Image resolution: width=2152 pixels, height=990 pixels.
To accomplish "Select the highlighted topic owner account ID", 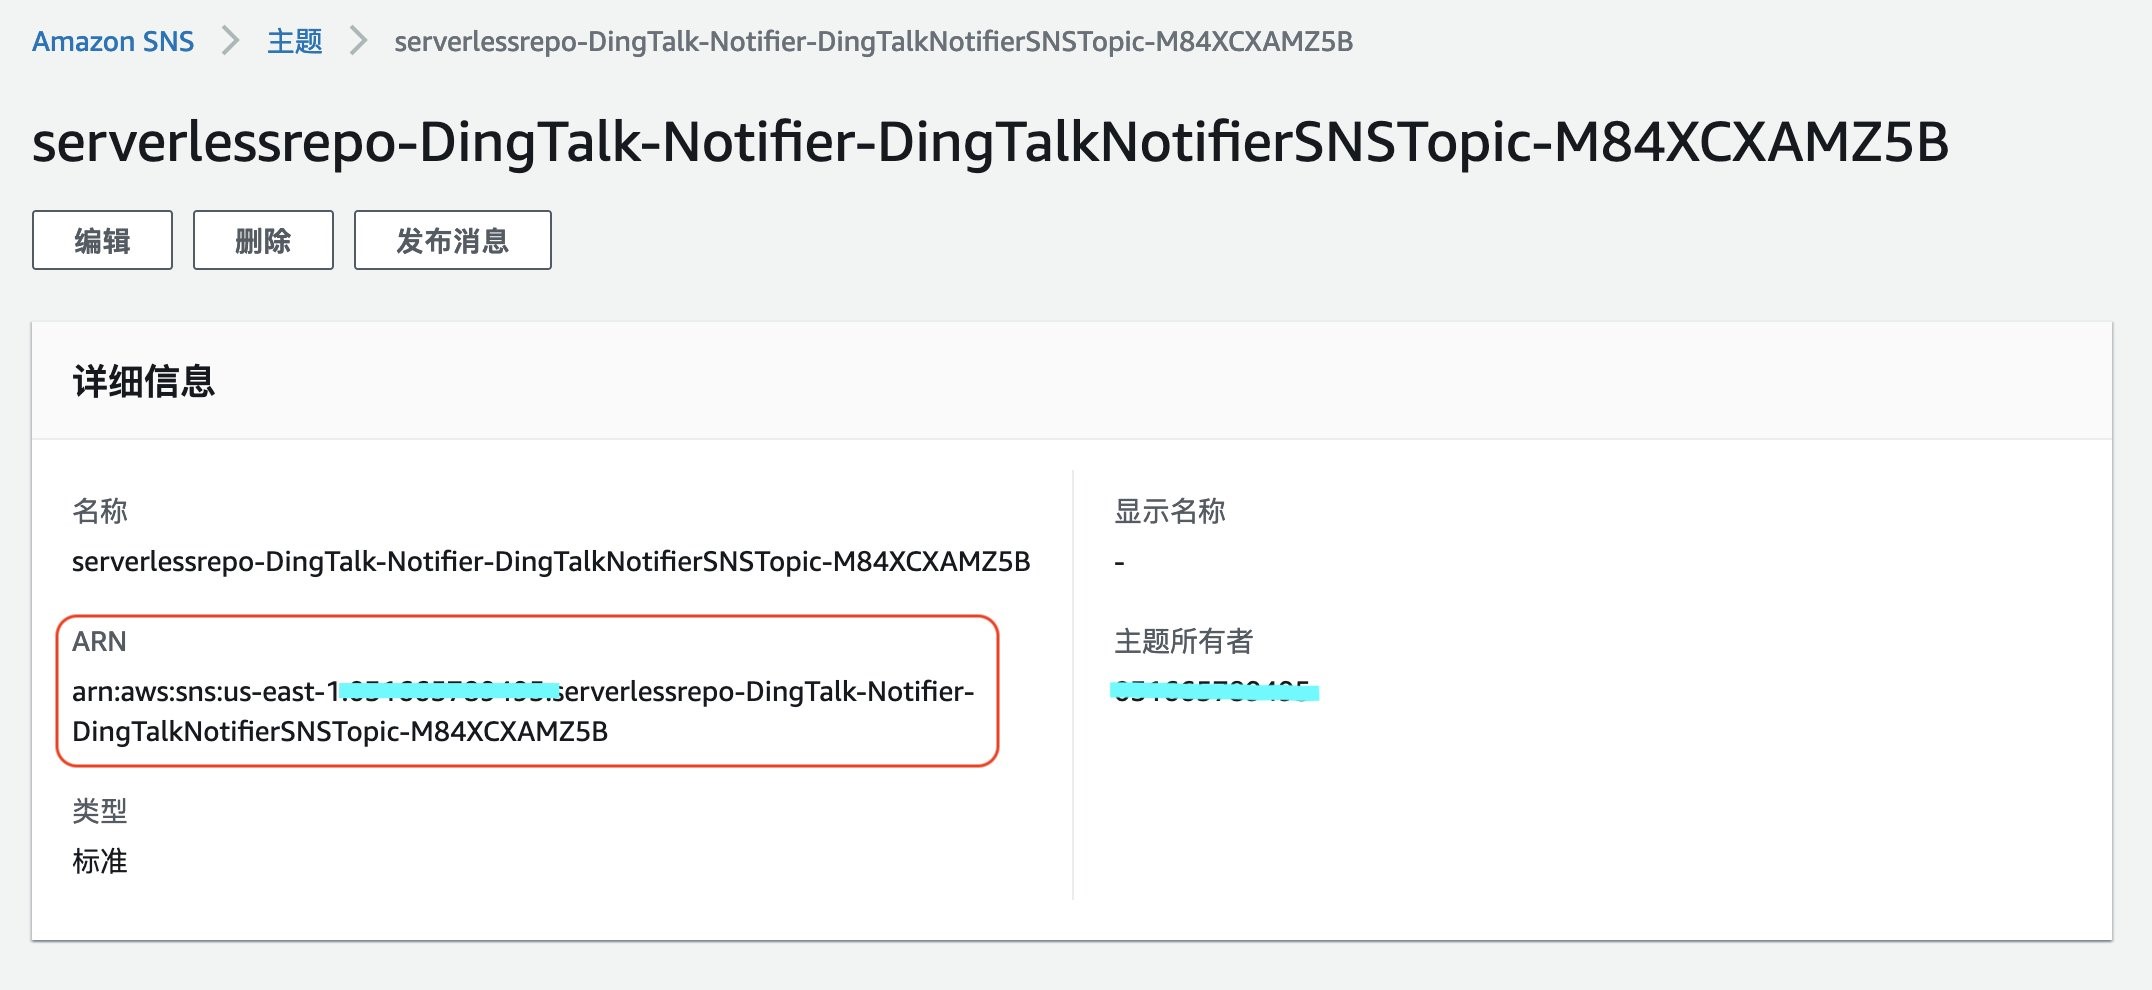I will pyautogui.click(x=1215, y=688).
